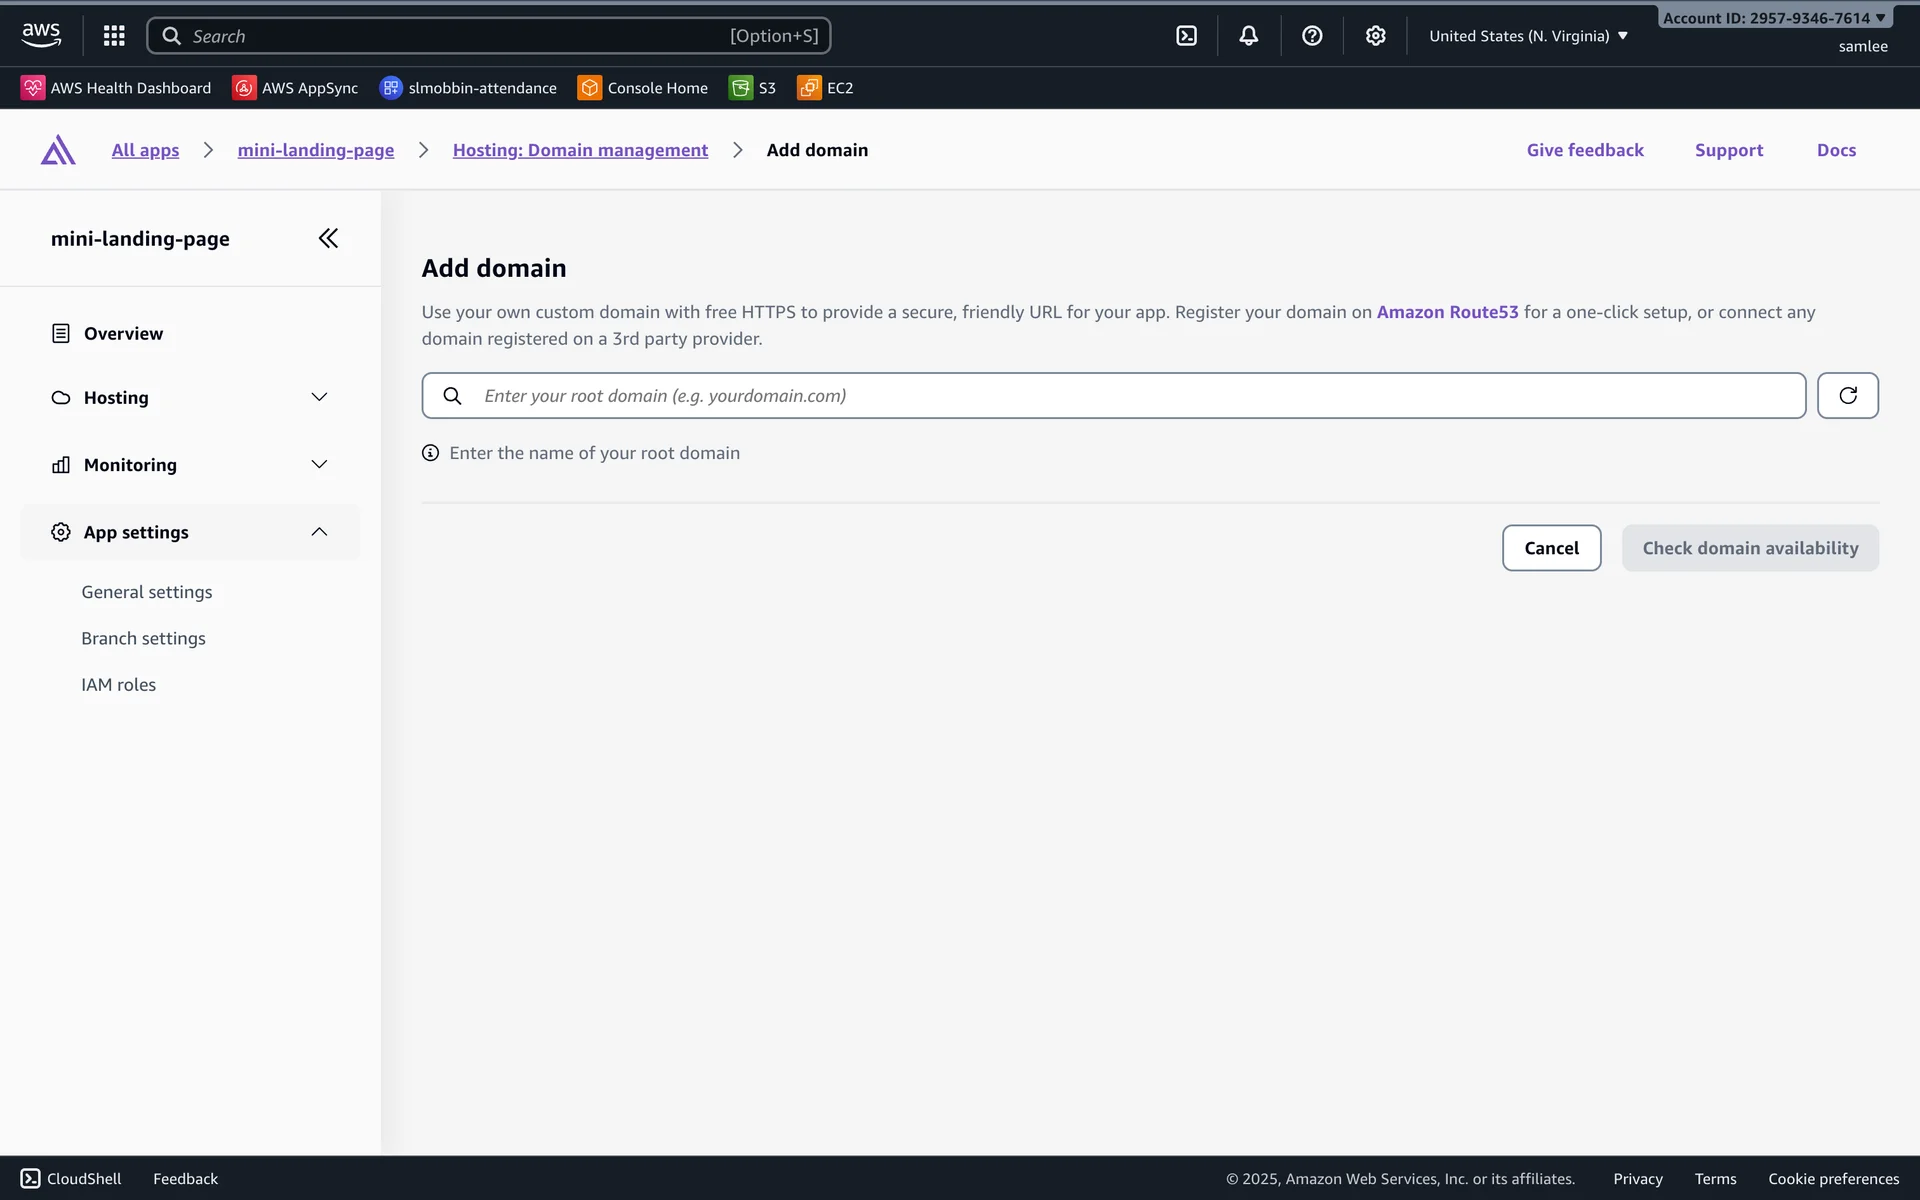Follow the Amazon Route53 link
1920x1200 pixels.
pos(1447,312)
